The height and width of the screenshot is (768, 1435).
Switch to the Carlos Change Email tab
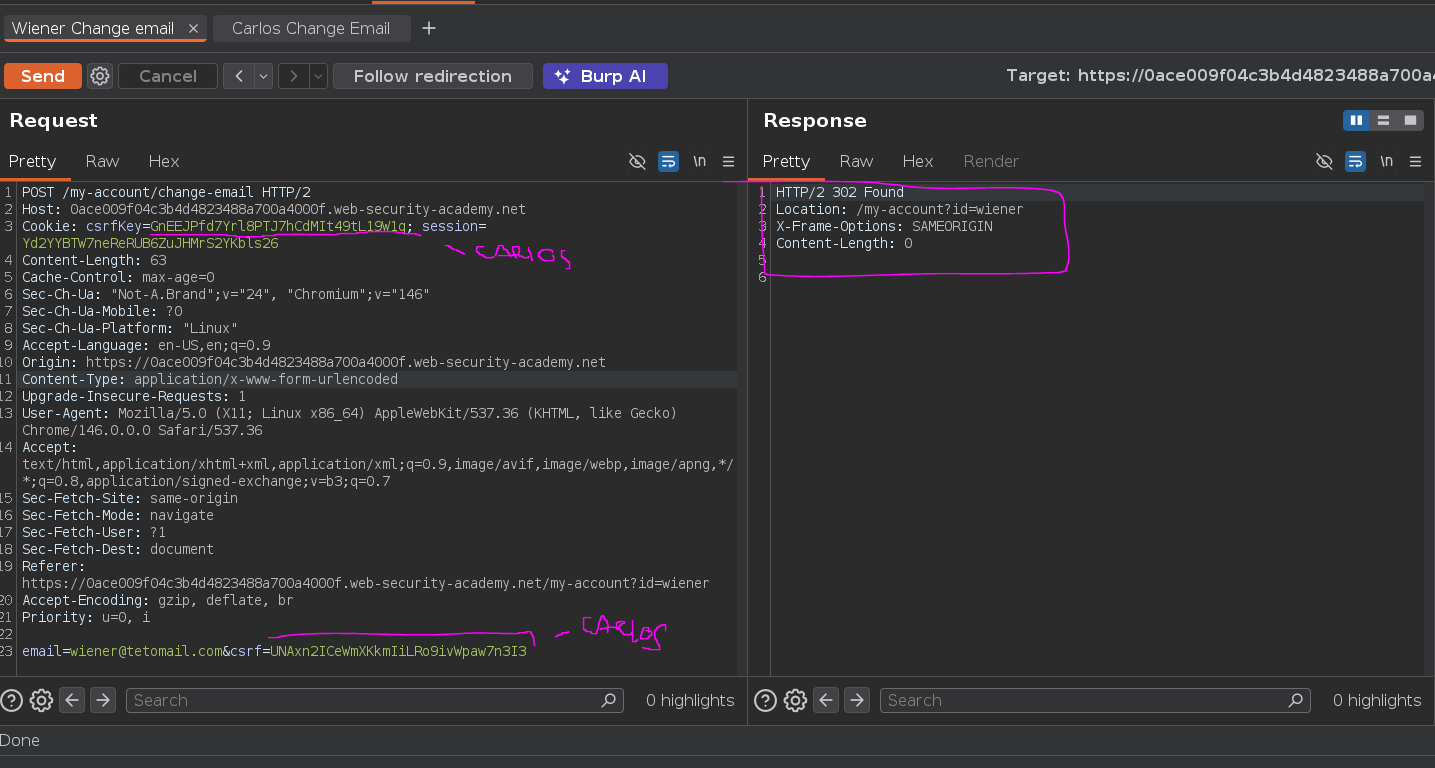click(311, 28)
